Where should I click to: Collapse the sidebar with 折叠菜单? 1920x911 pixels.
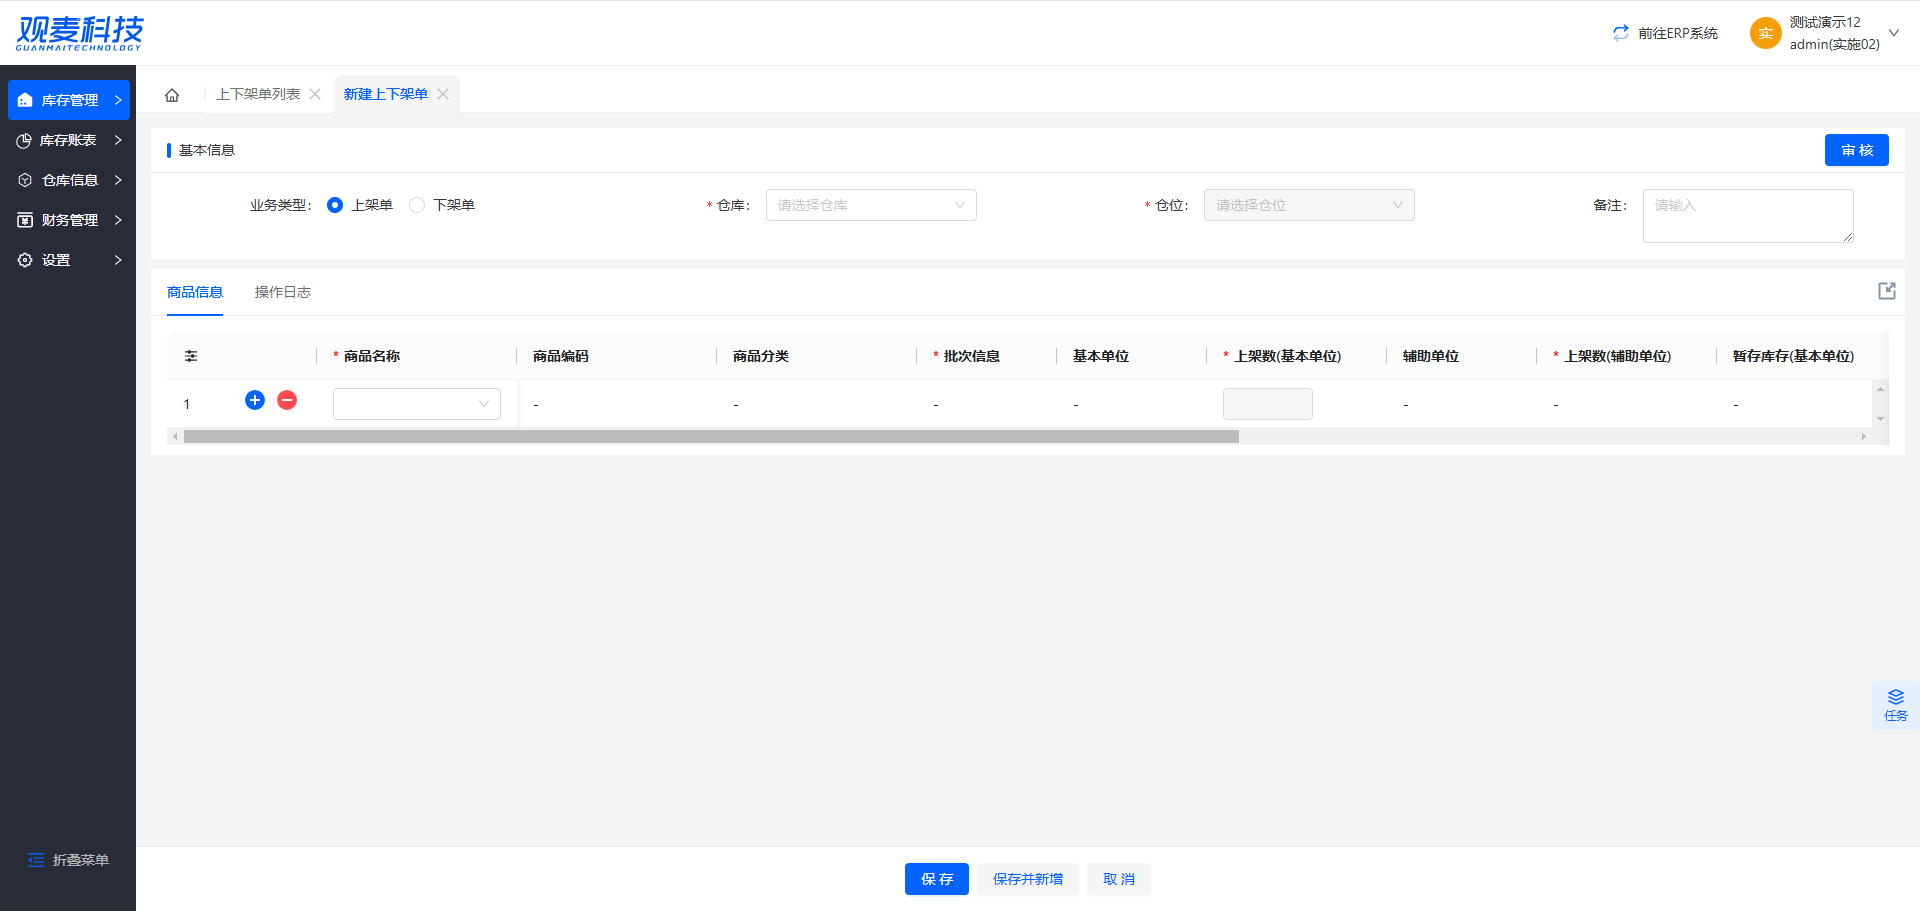[x=68, y=860]
